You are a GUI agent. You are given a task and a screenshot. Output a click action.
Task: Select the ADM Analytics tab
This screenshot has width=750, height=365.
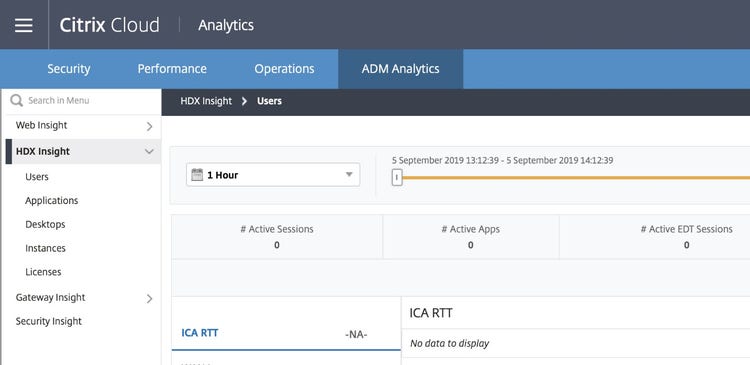pos(400,69)
